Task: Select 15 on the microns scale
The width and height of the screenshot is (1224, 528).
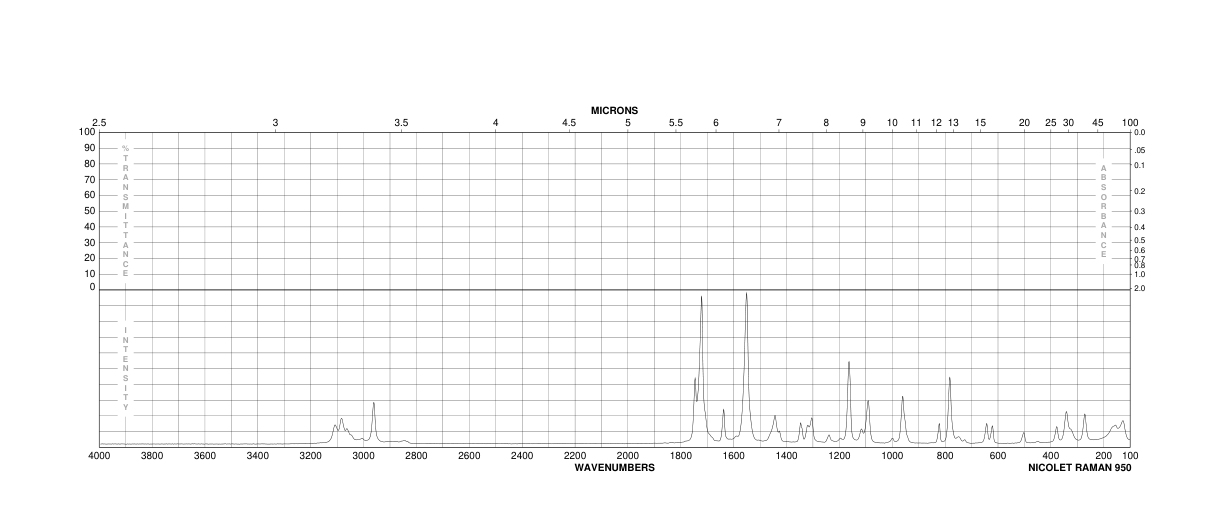Action: point(981,123)
